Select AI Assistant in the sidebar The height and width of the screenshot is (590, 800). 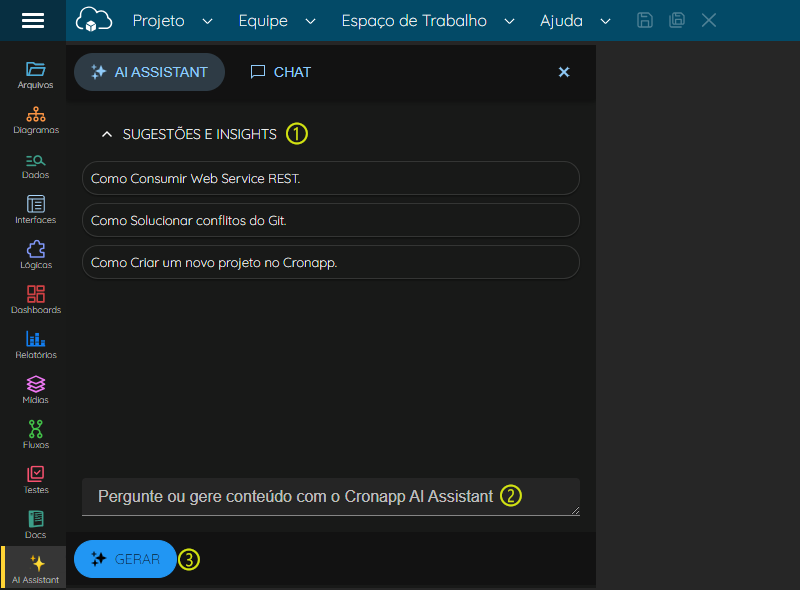[x=35, y=569]
